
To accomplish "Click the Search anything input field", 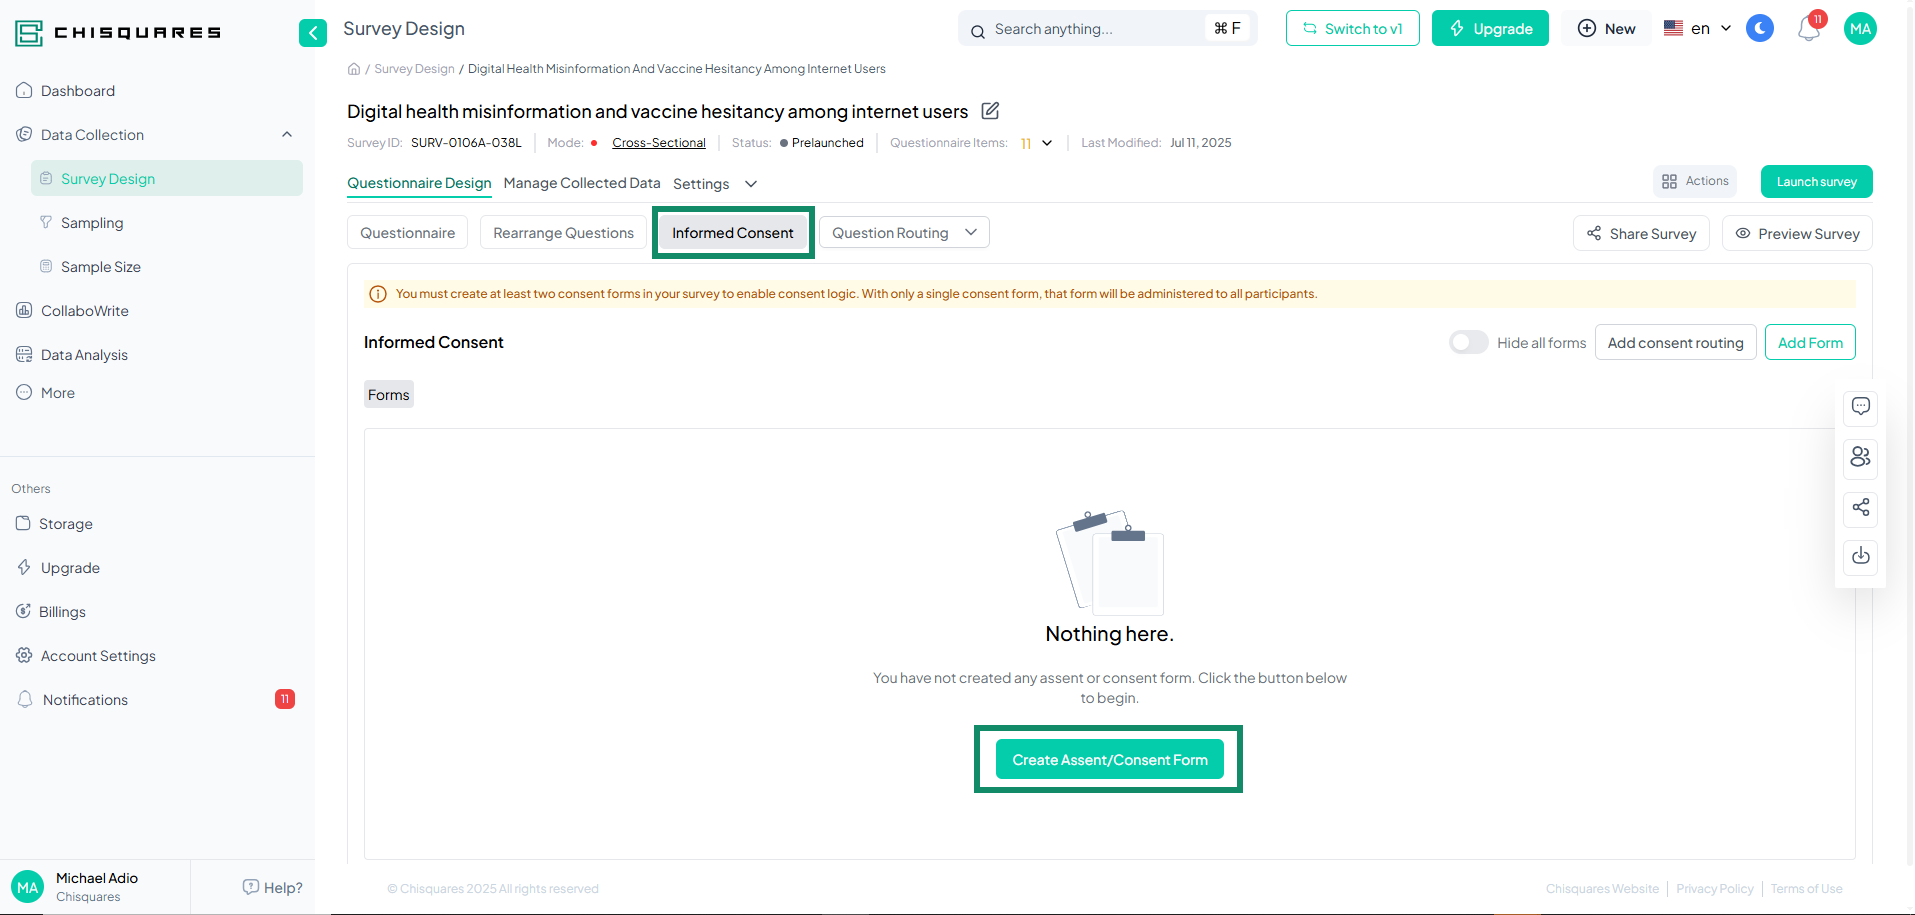I will (1090, 29).
